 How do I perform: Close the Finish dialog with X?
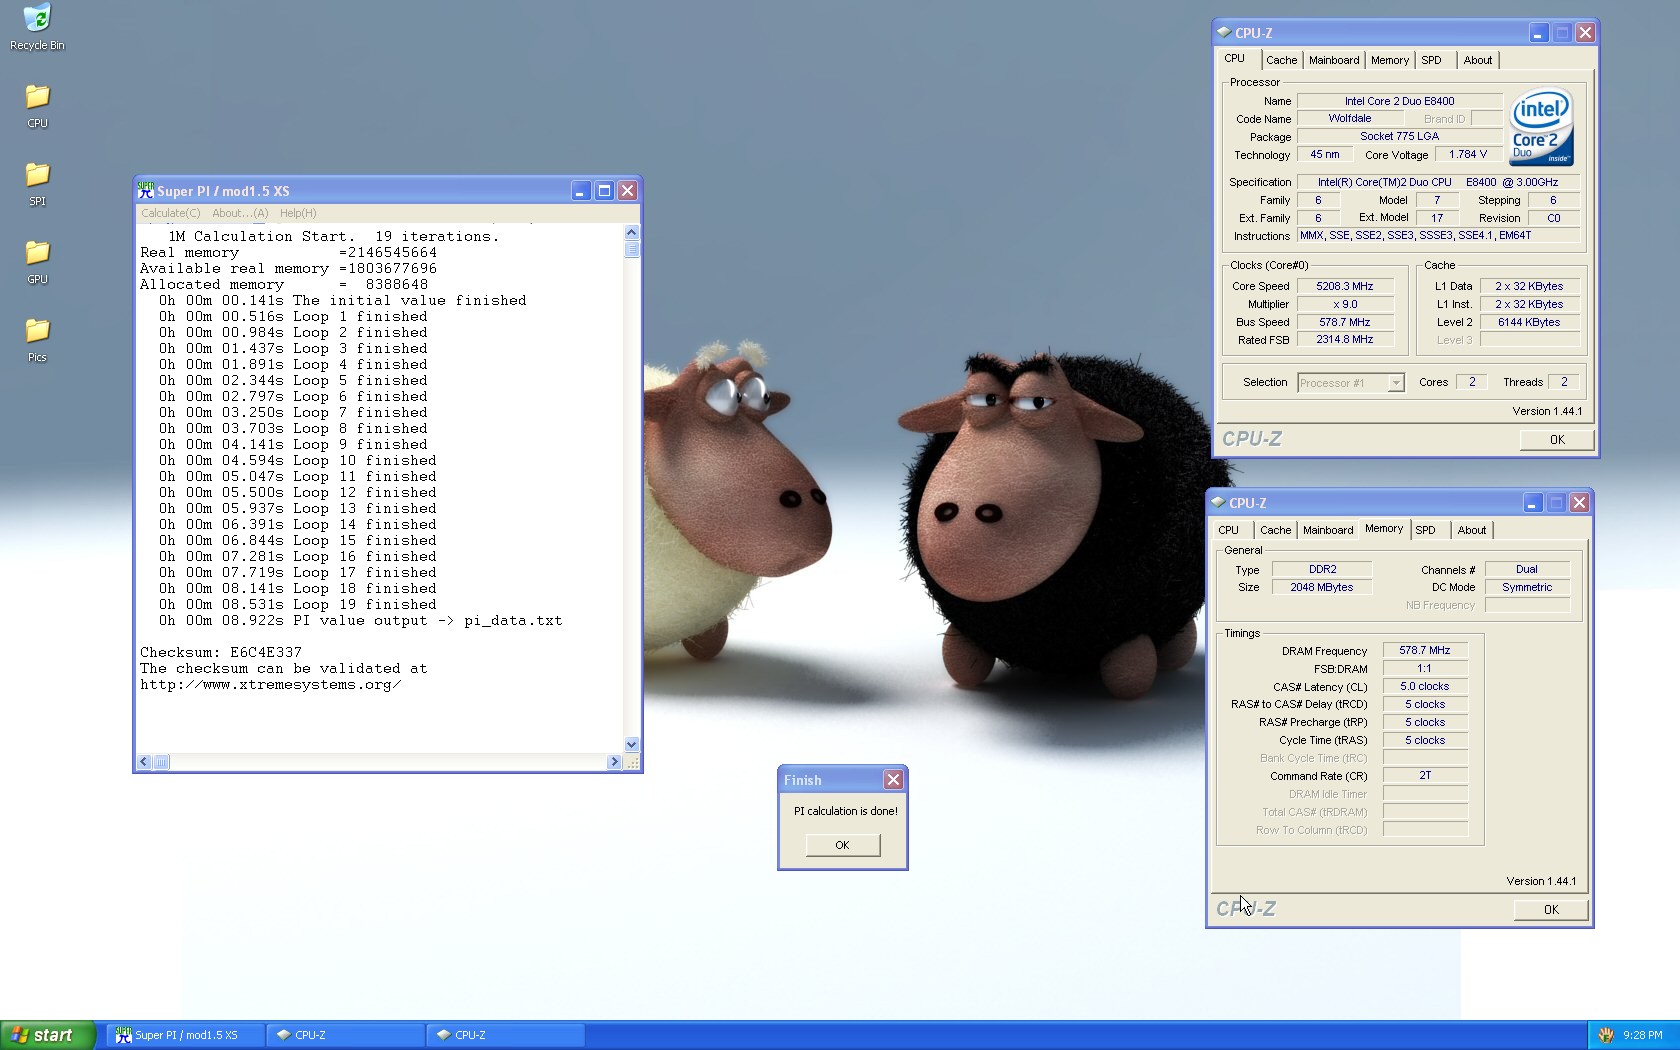point(893,780)
